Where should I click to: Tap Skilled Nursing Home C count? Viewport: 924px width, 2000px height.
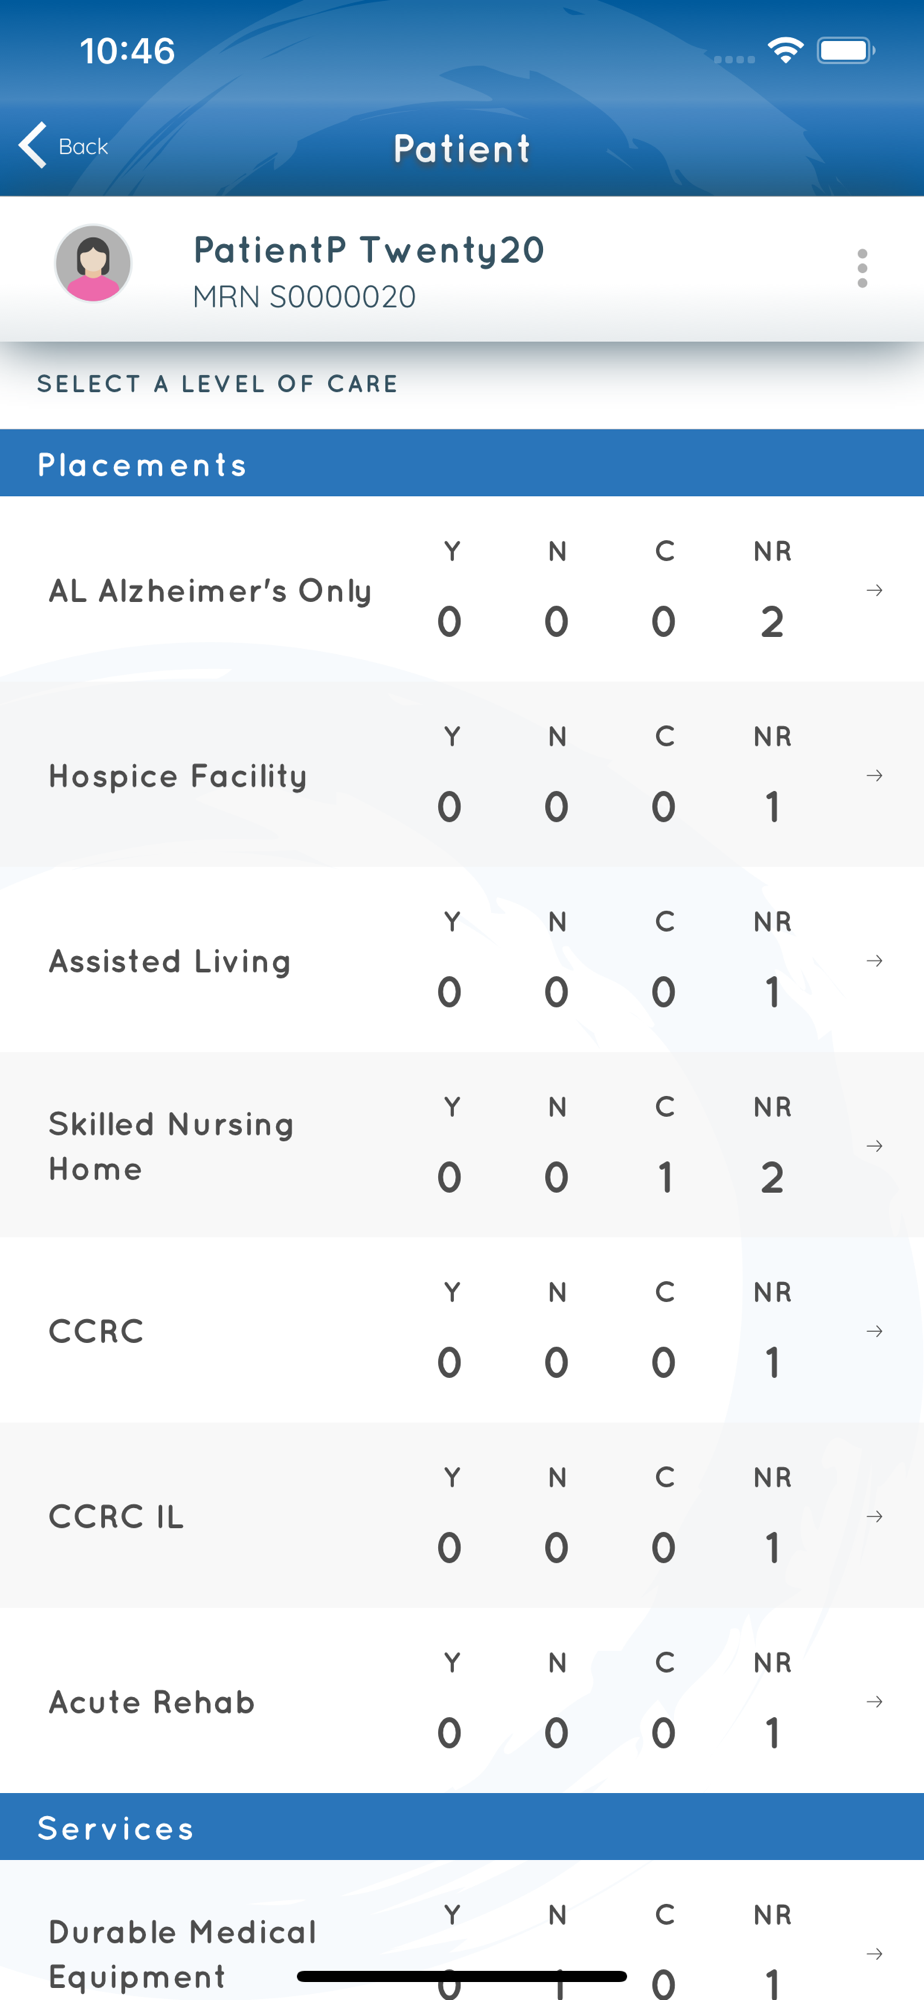click(x=665, y=1178)
